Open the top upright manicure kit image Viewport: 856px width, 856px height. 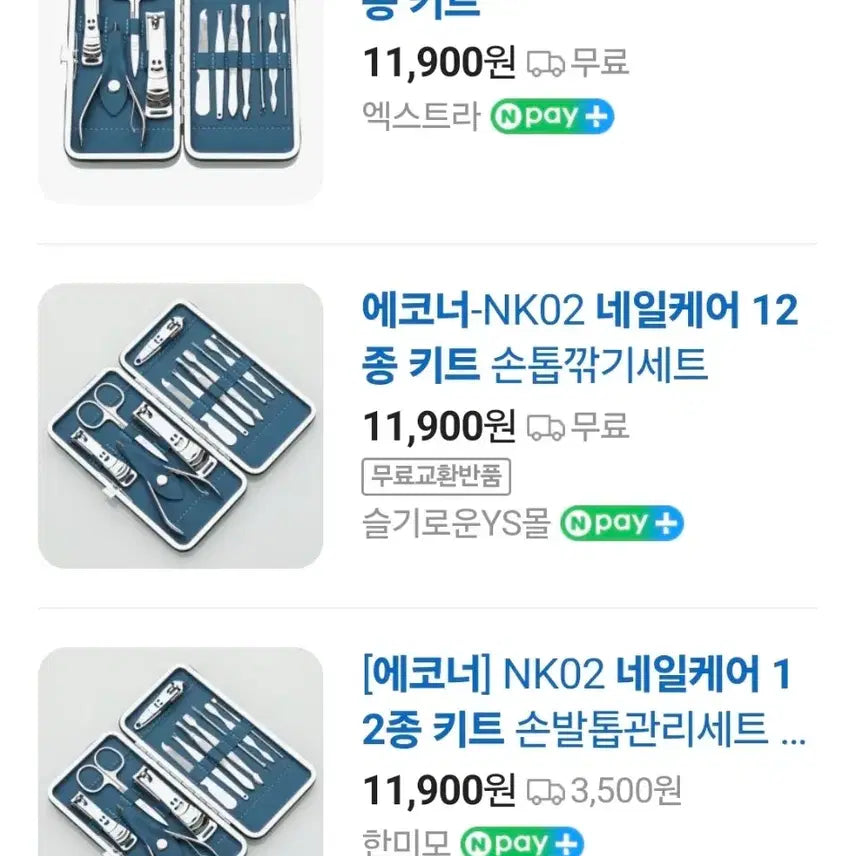pos(180,103)
